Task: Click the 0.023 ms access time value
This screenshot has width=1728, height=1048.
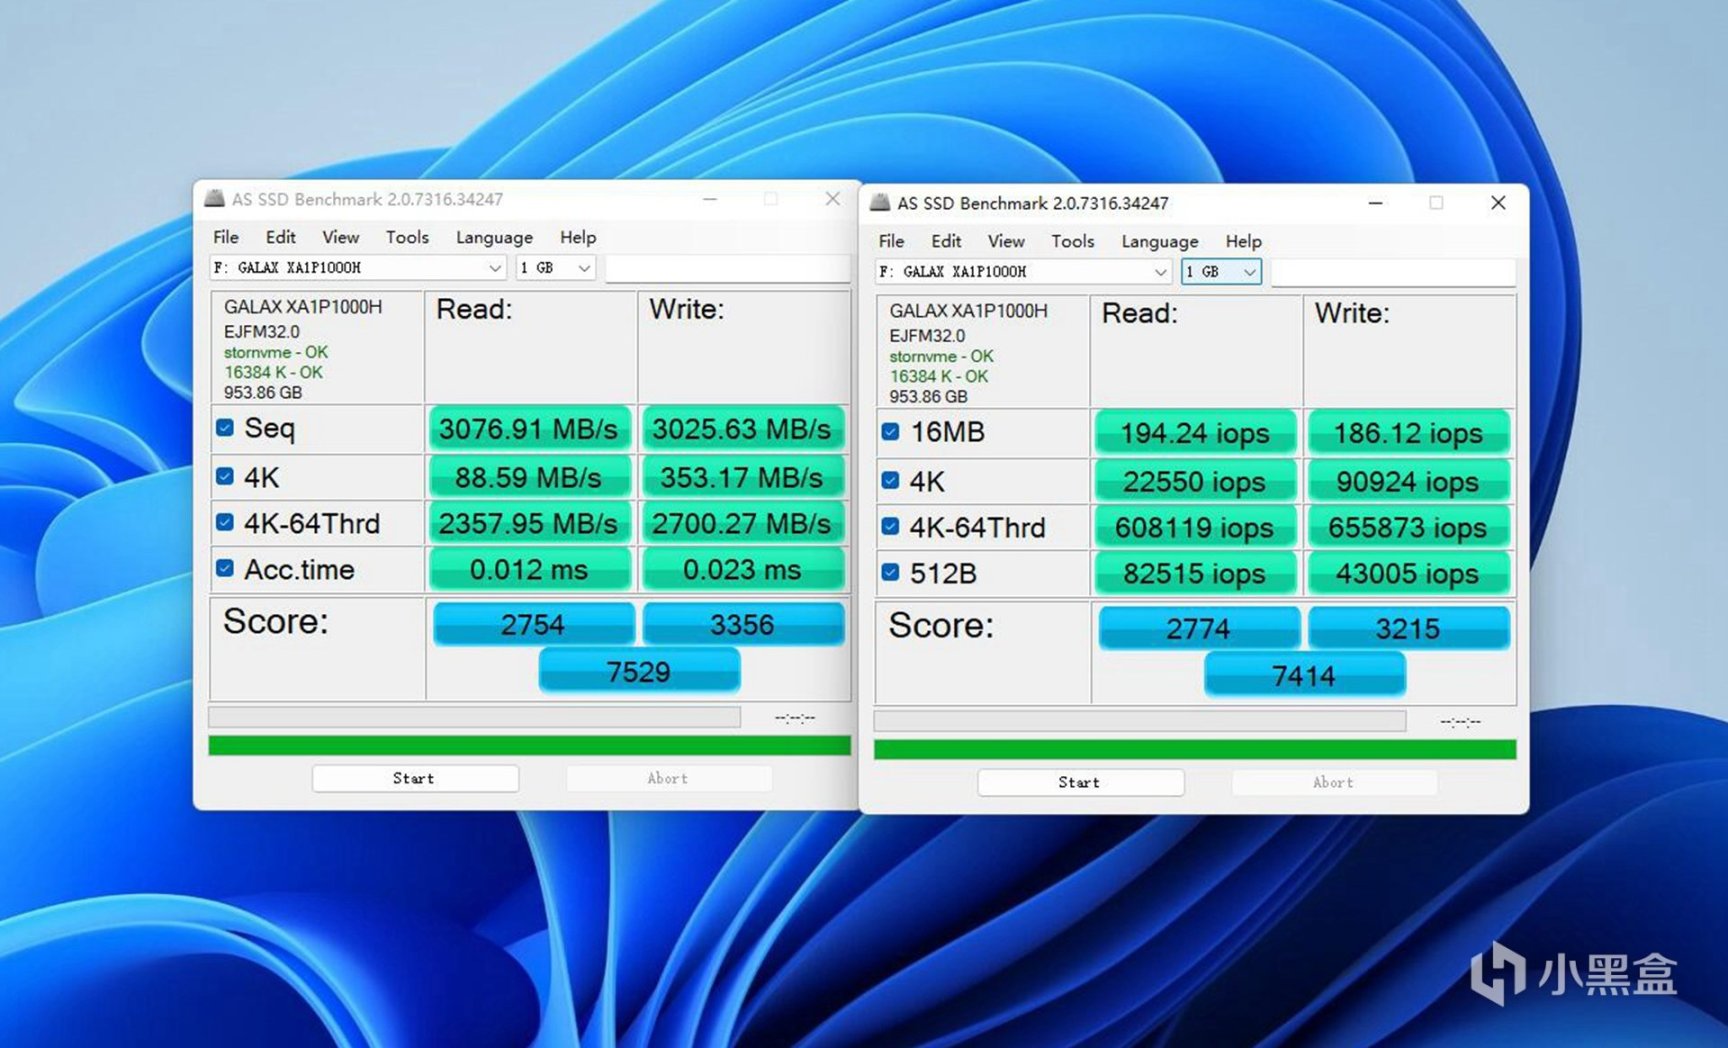Action: (742, 569)
